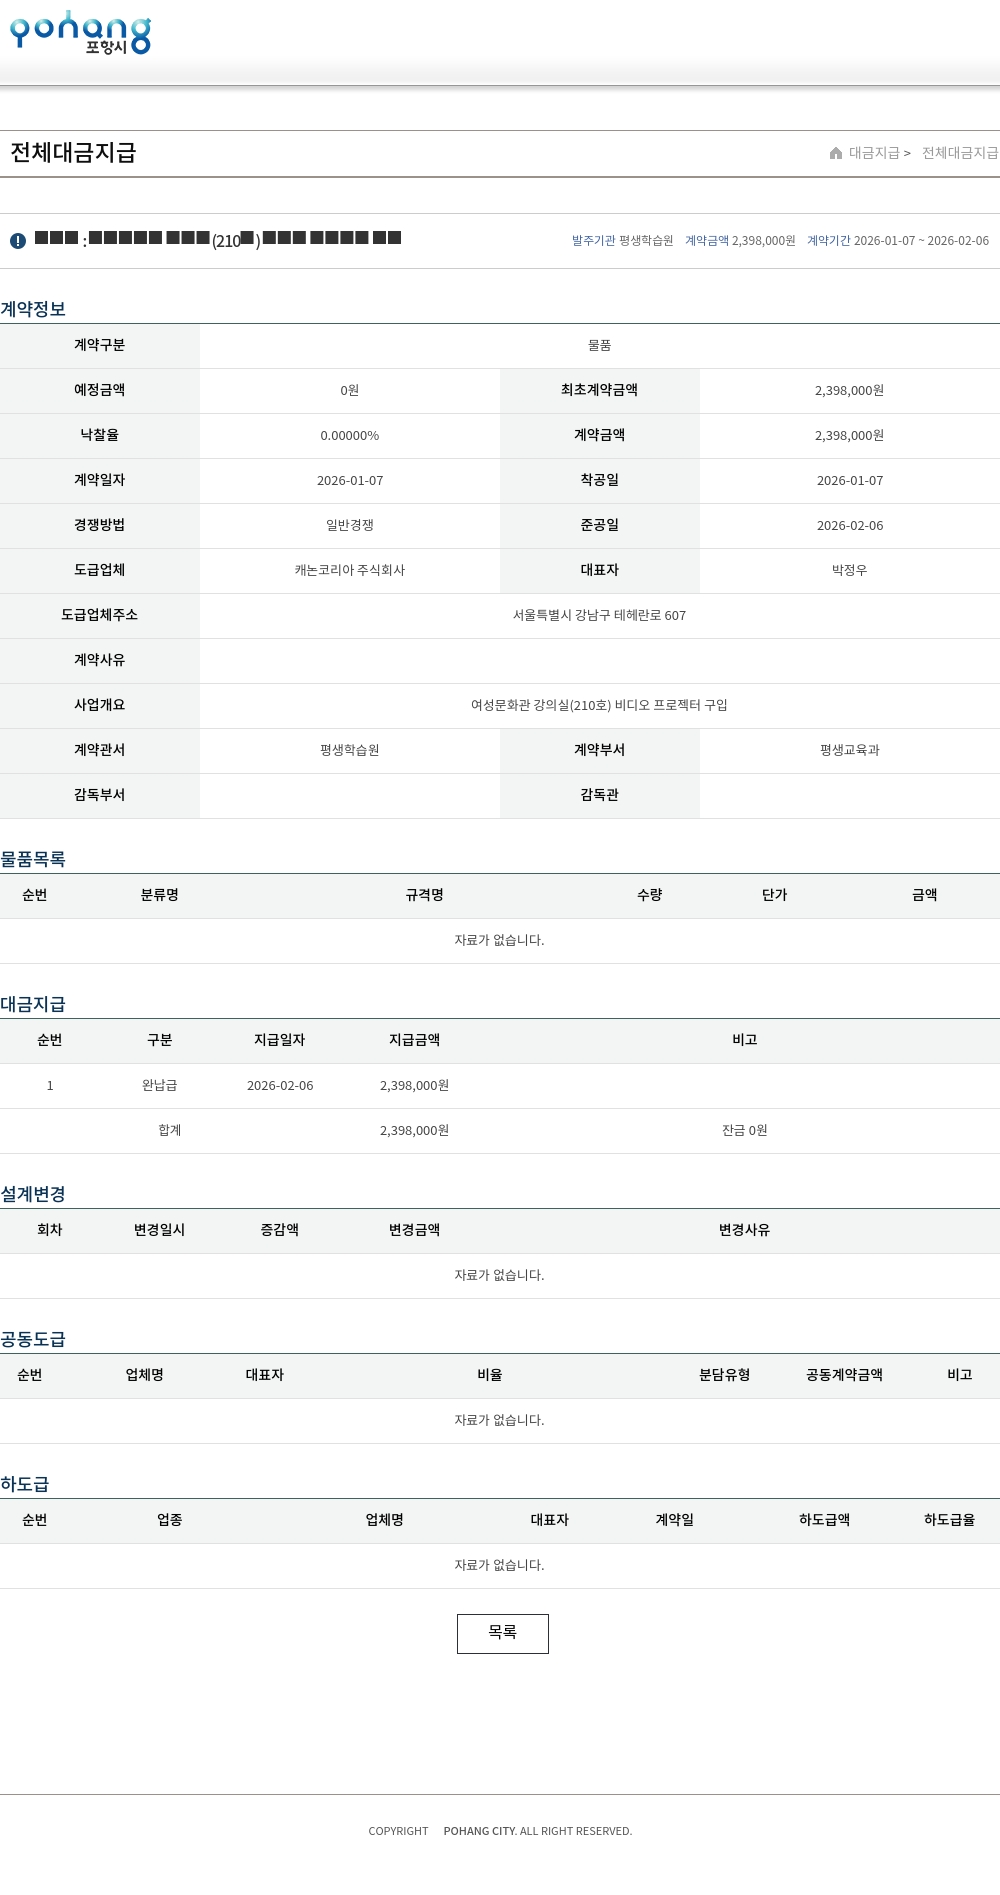Viewport: 1000px width, 1895px height.
Task: Click the 하도급율 column header
Action: click(x=948, y=1520)
